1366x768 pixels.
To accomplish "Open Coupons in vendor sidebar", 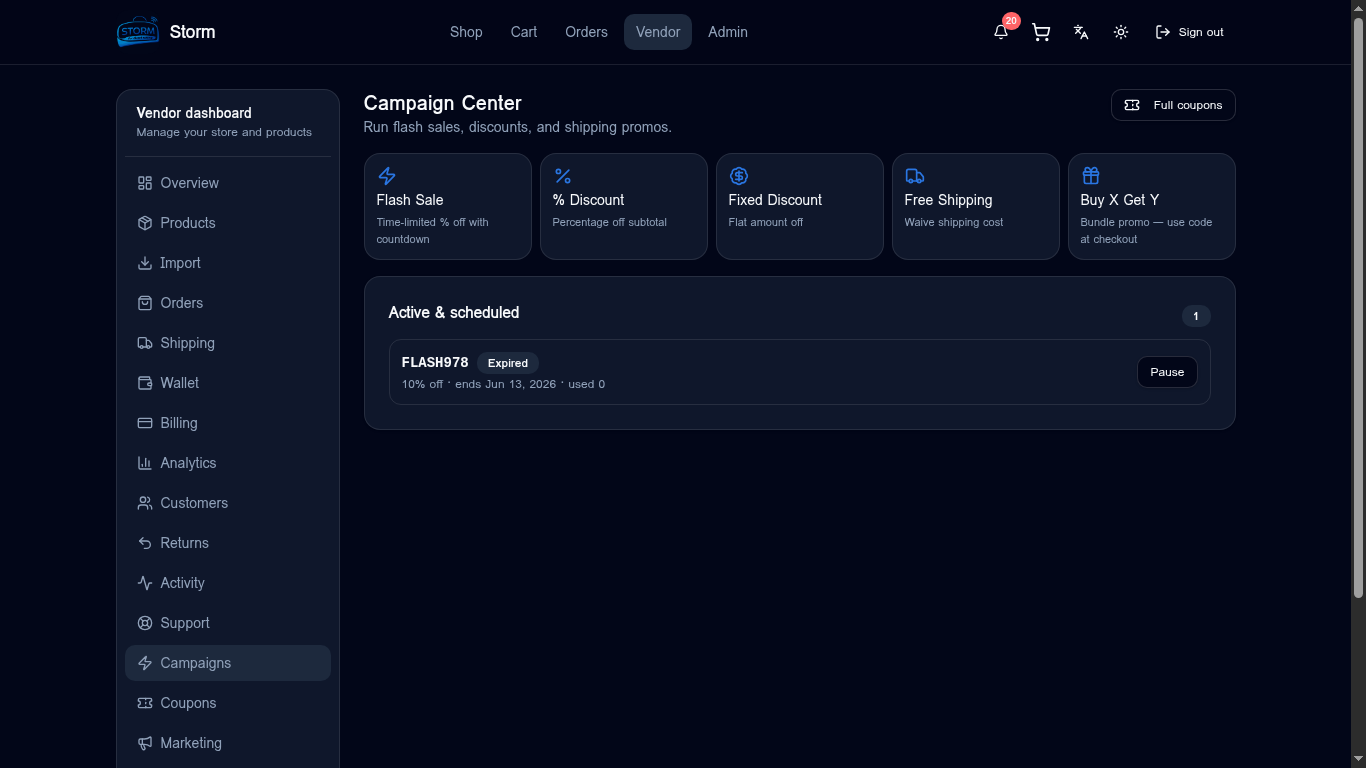I will coord(228,703).
